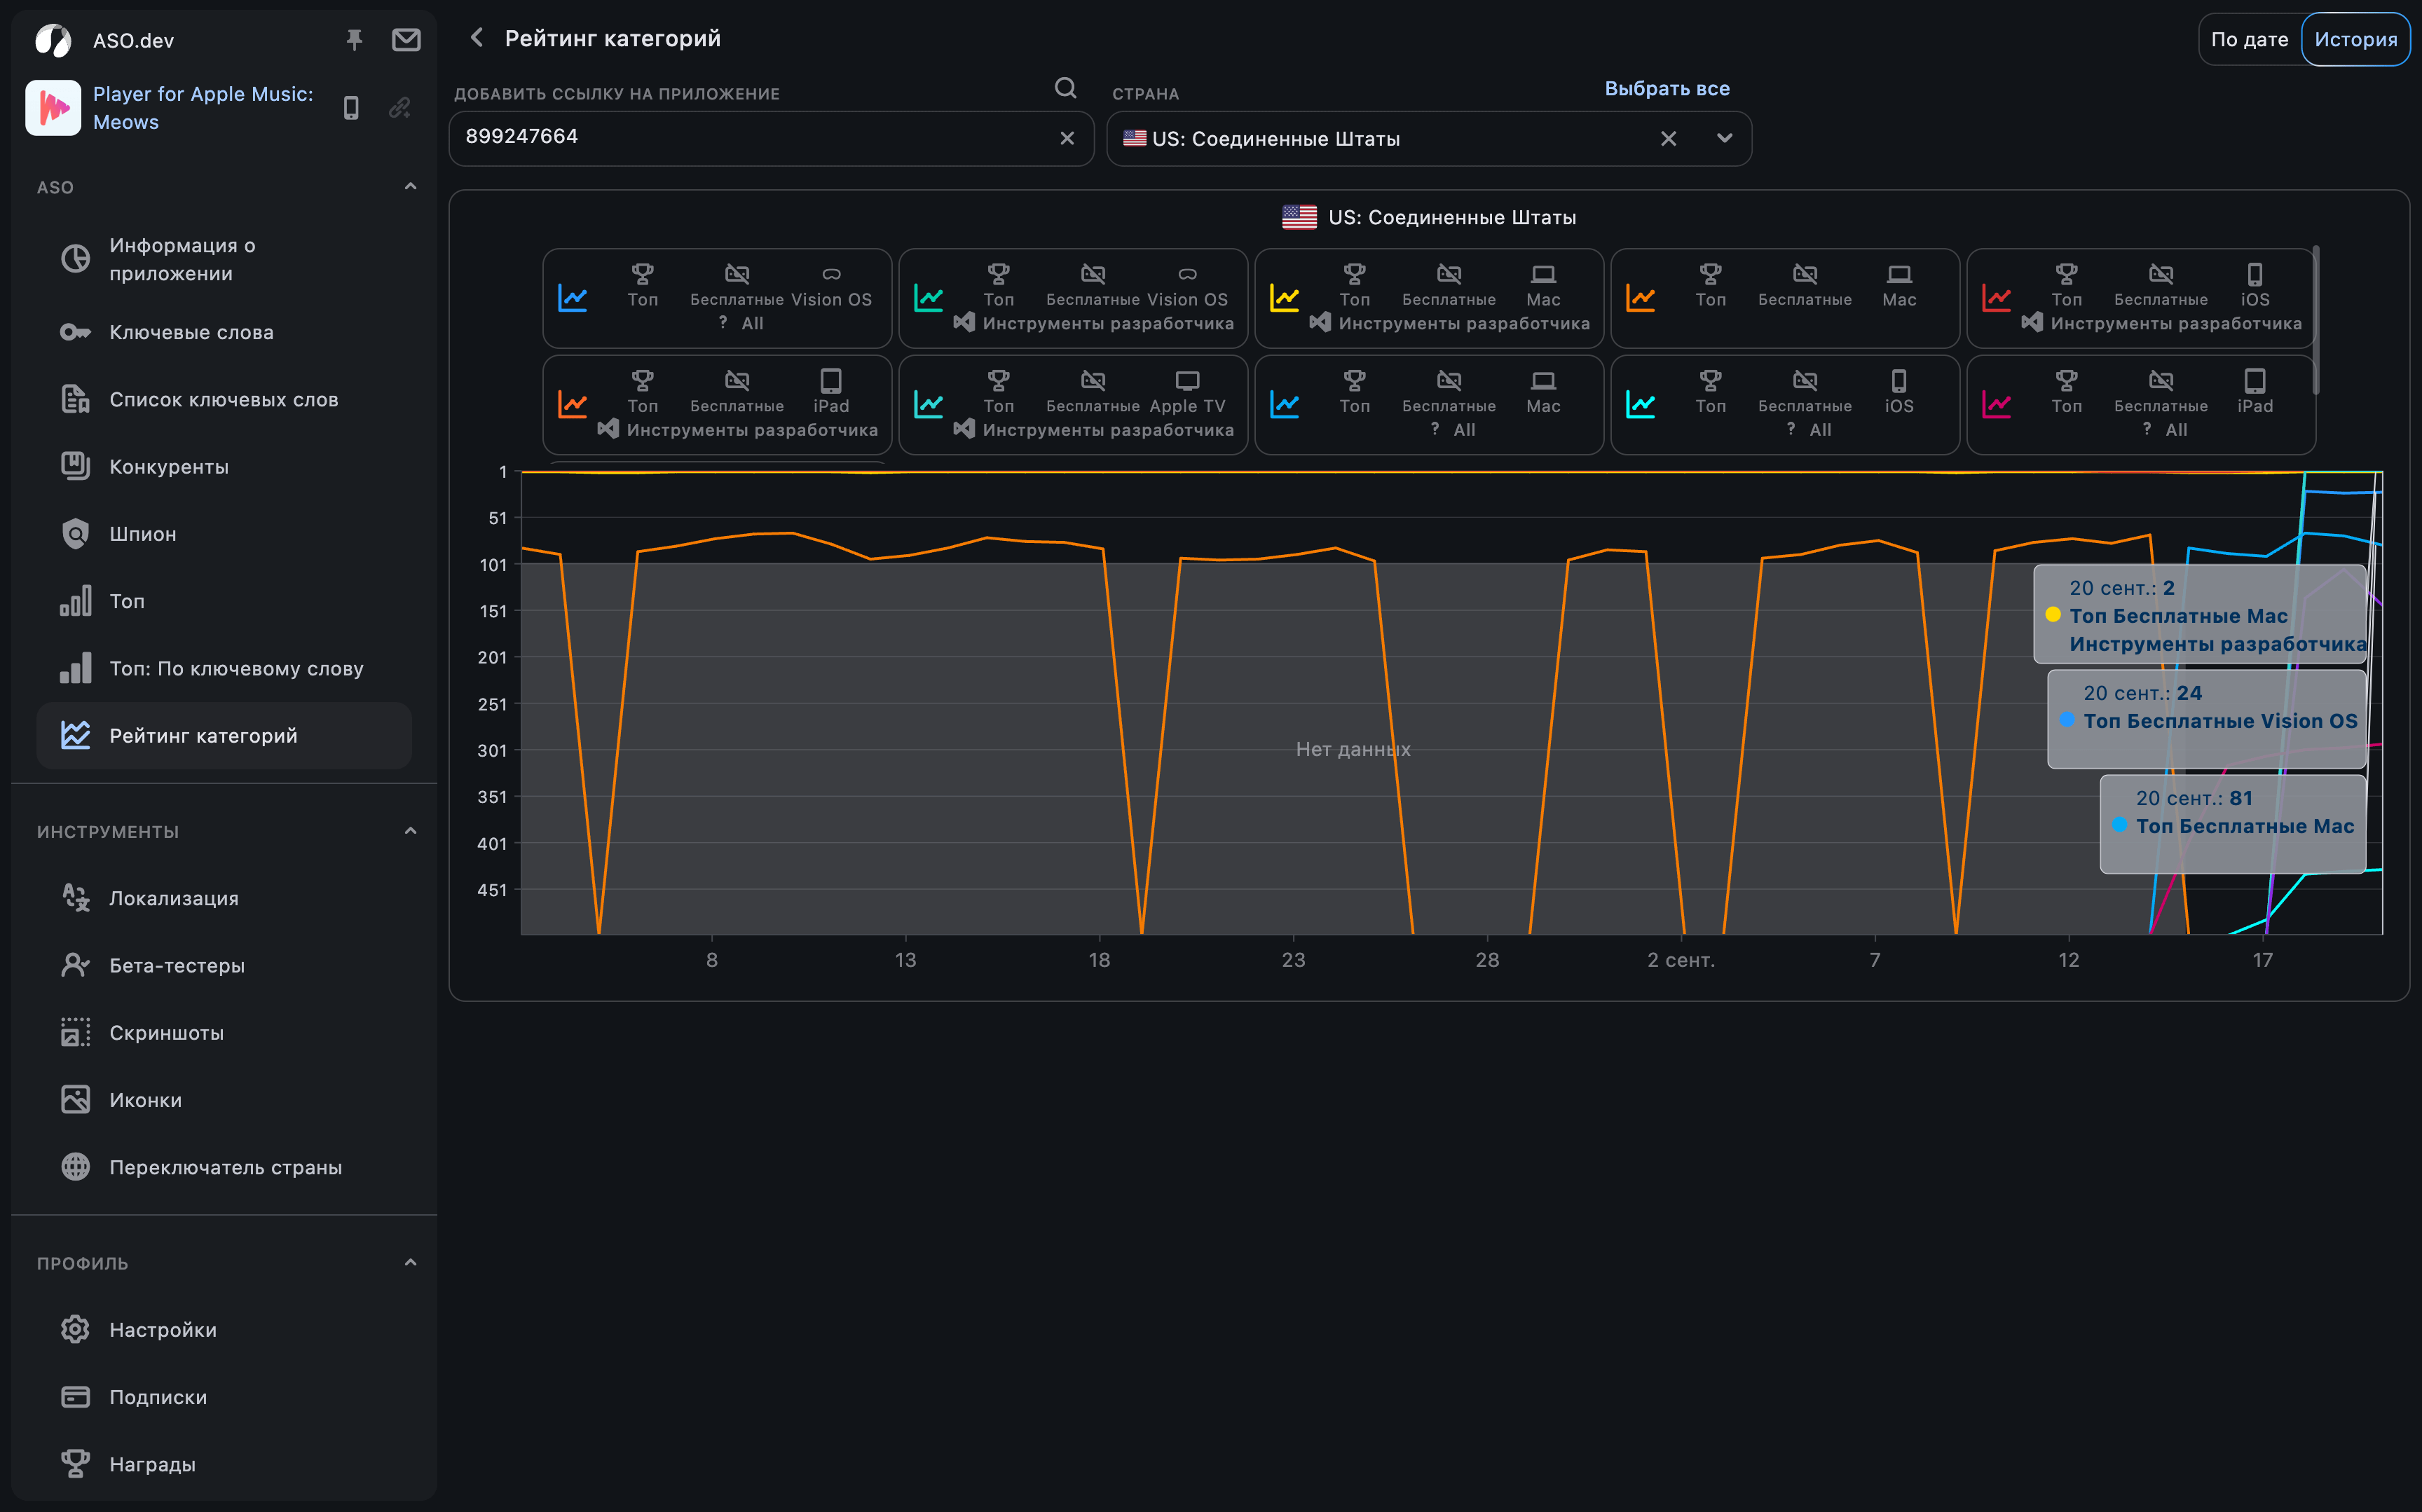
Task: Click the 20 сент.: 81 Mac tooltip
Action: click(2233, 824)
